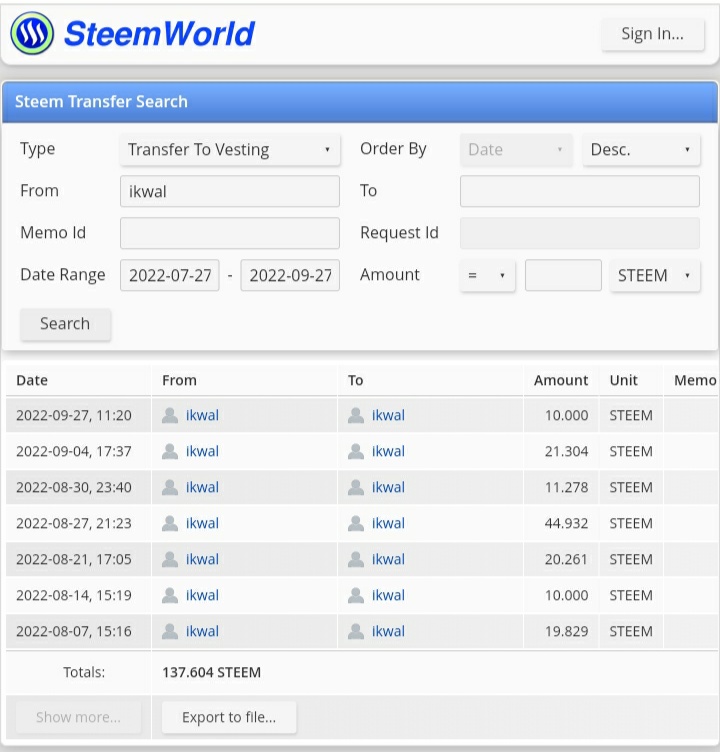Viewport: 720px width, 752px height.
Task: Focus the Memo Id input field
Action: coord(230,233)
